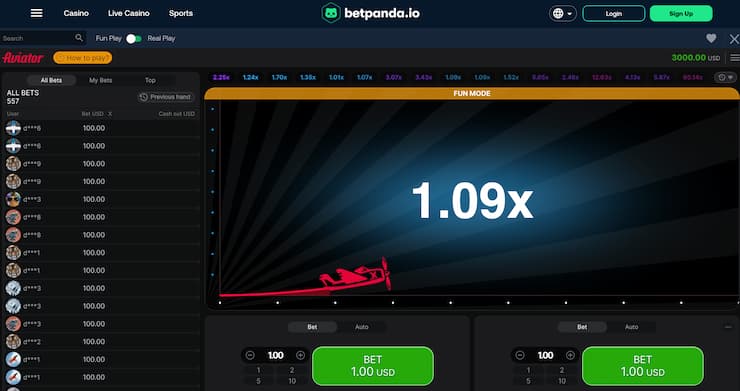Click the Real Play label
Image resolution: width=740 pixels, height=391 pixels.
(161, 38)
